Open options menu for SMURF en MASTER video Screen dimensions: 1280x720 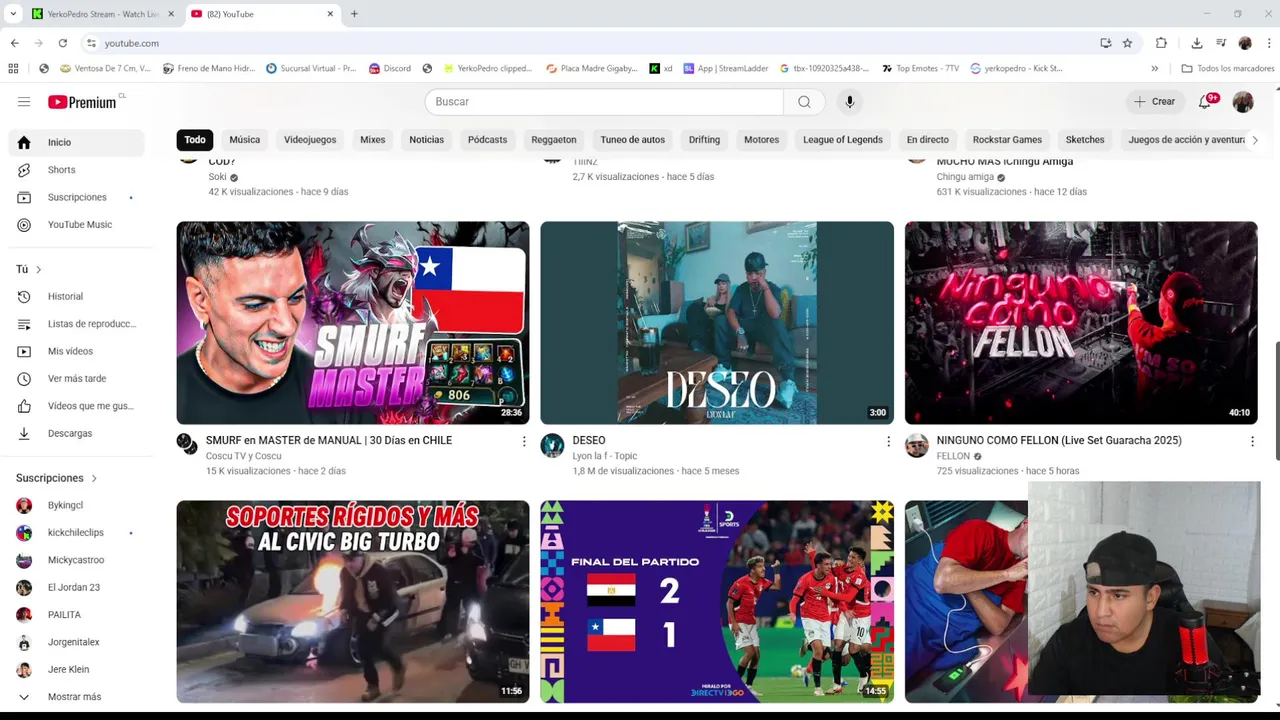[x=524, y=441]
